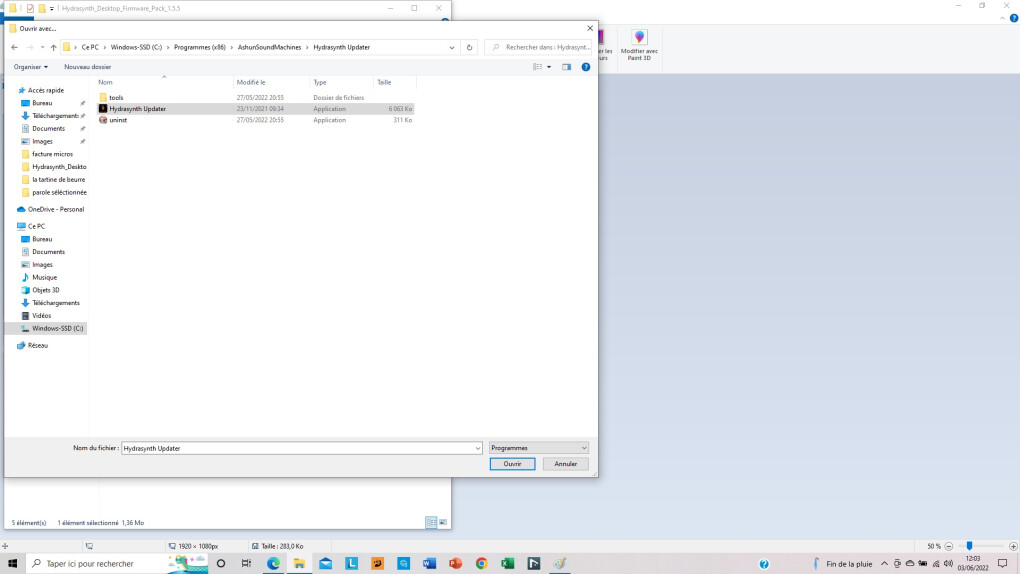Open parole séléctionnée folder
1020x574 pixels.
pos(59,193)
